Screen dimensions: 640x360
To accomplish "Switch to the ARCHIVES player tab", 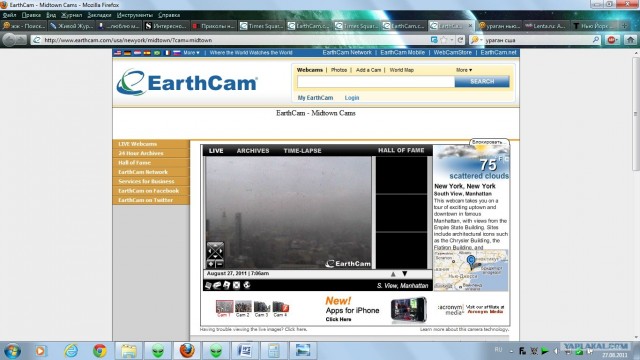I will point(253,151).
